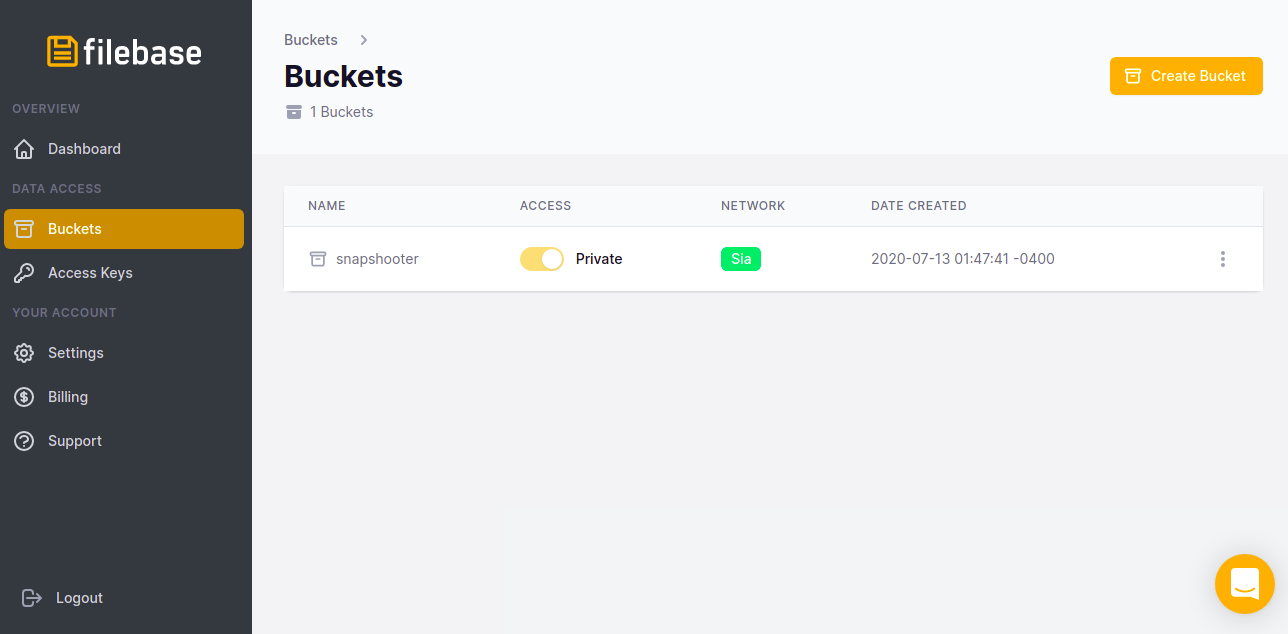
Task: Click the Dashboard house icon
Action: tap(24, 149)
